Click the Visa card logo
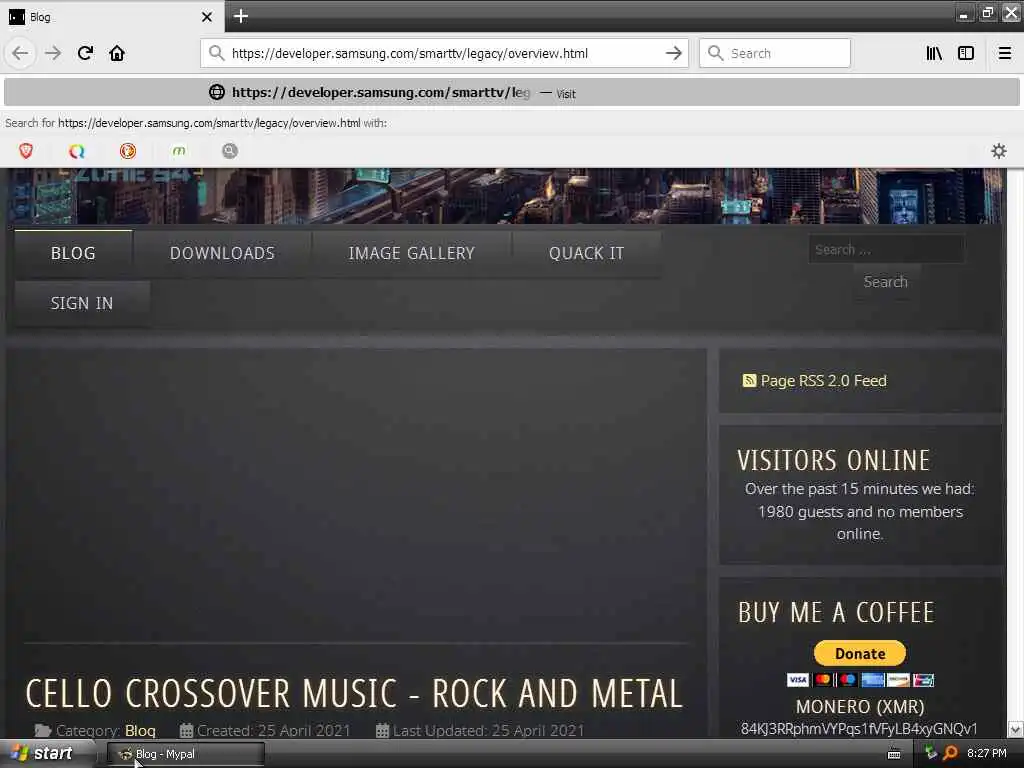 [797, 680]
